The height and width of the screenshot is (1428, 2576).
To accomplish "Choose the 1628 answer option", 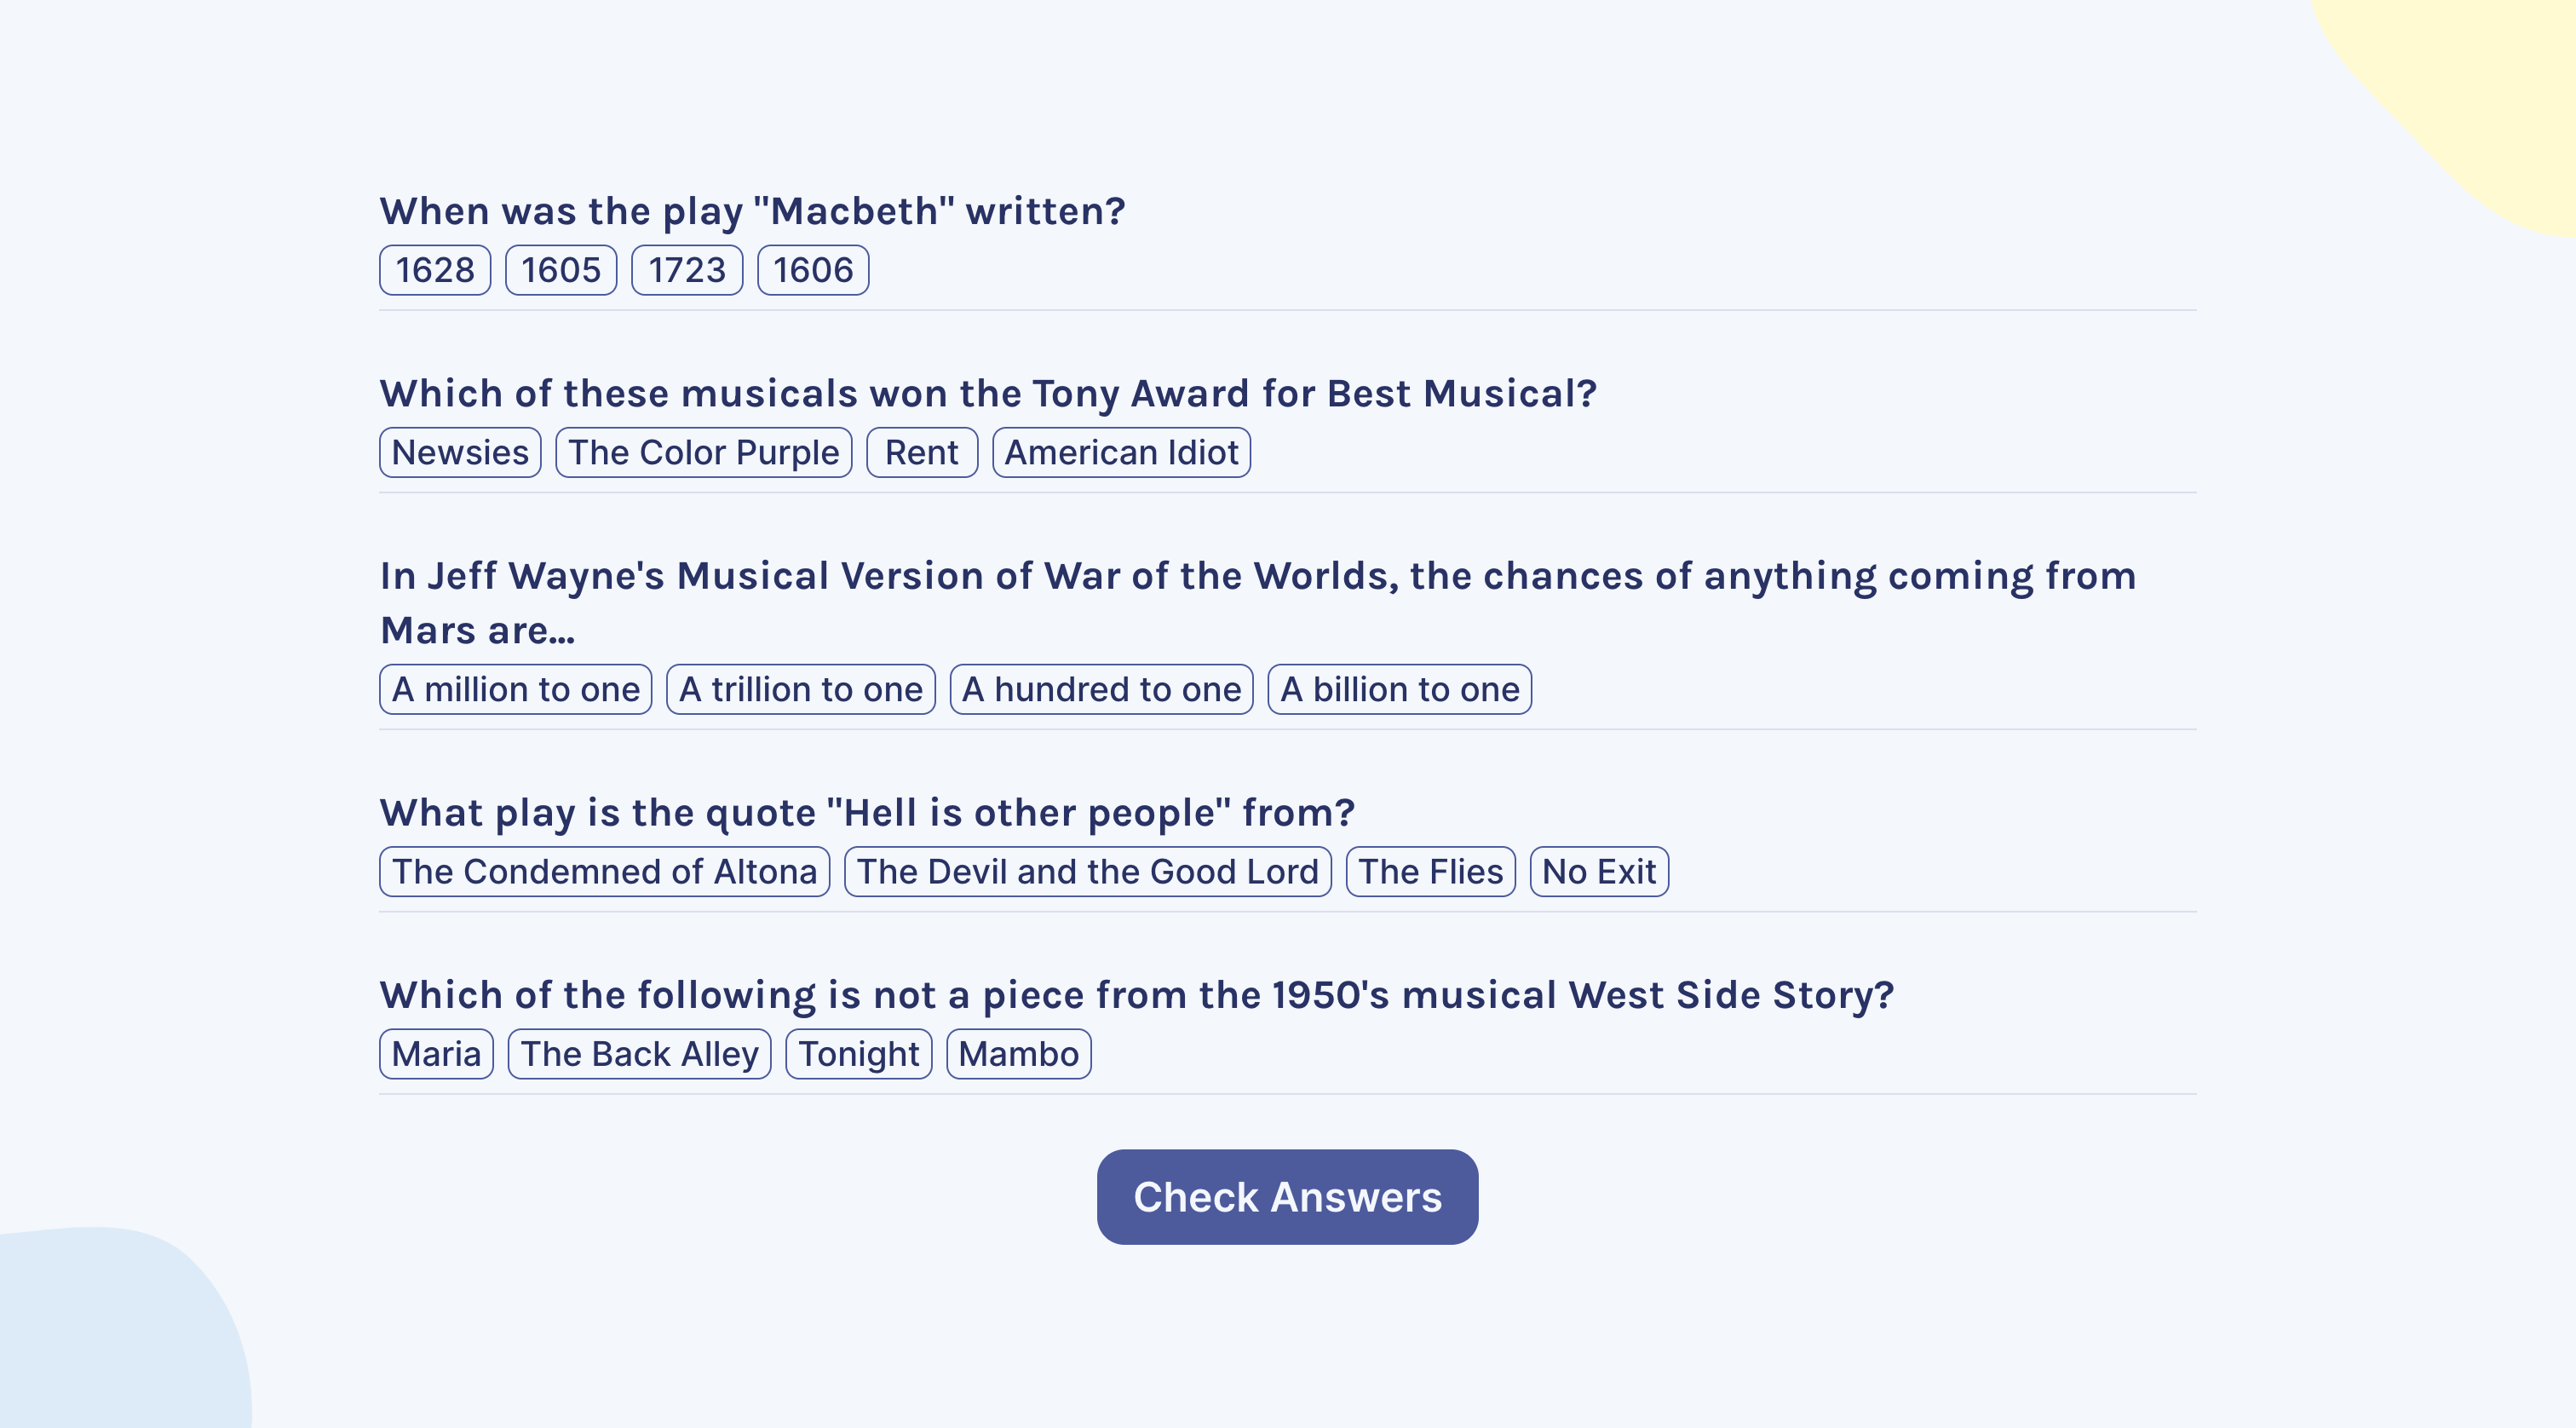I will click(x=435, y=270).
